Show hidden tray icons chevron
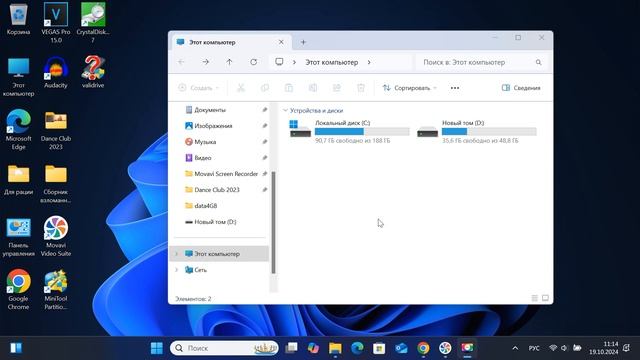 515,348
